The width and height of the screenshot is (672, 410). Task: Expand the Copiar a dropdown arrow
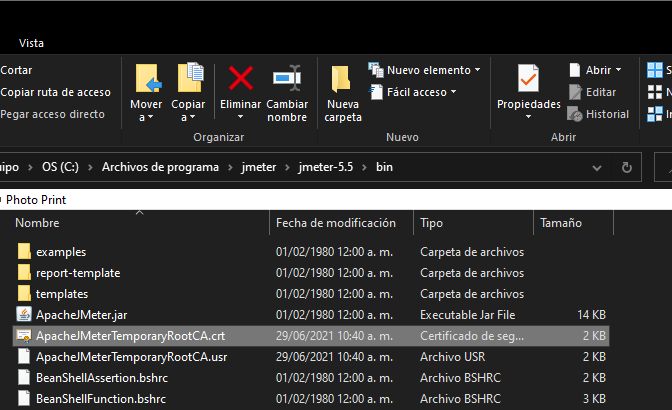click(x=192, y=117)
